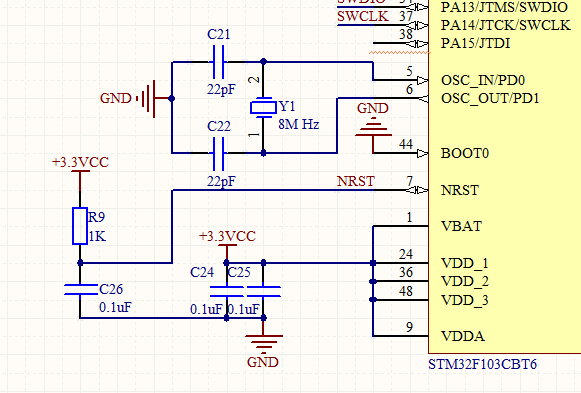Viewport: 581px width, 393px height.
Task: Click 22pF value under C22
Action: pos(221,181)
